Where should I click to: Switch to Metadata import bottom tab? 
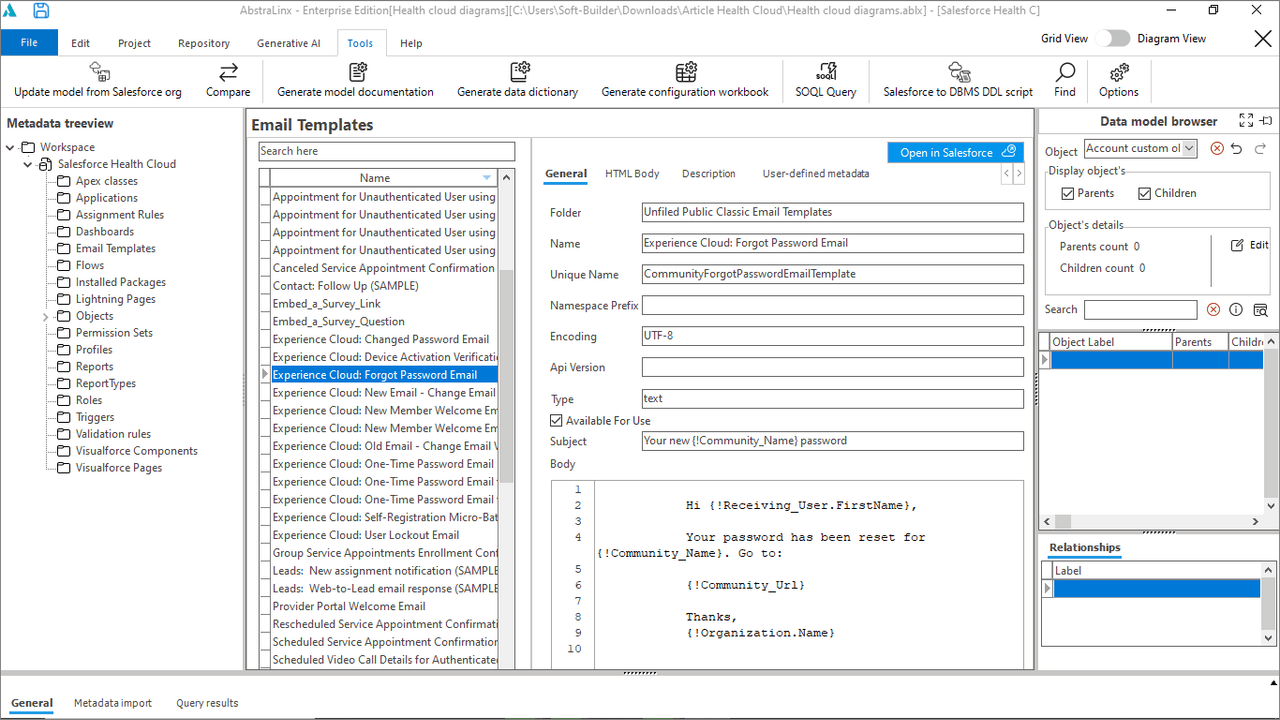(x=113, y=703)
